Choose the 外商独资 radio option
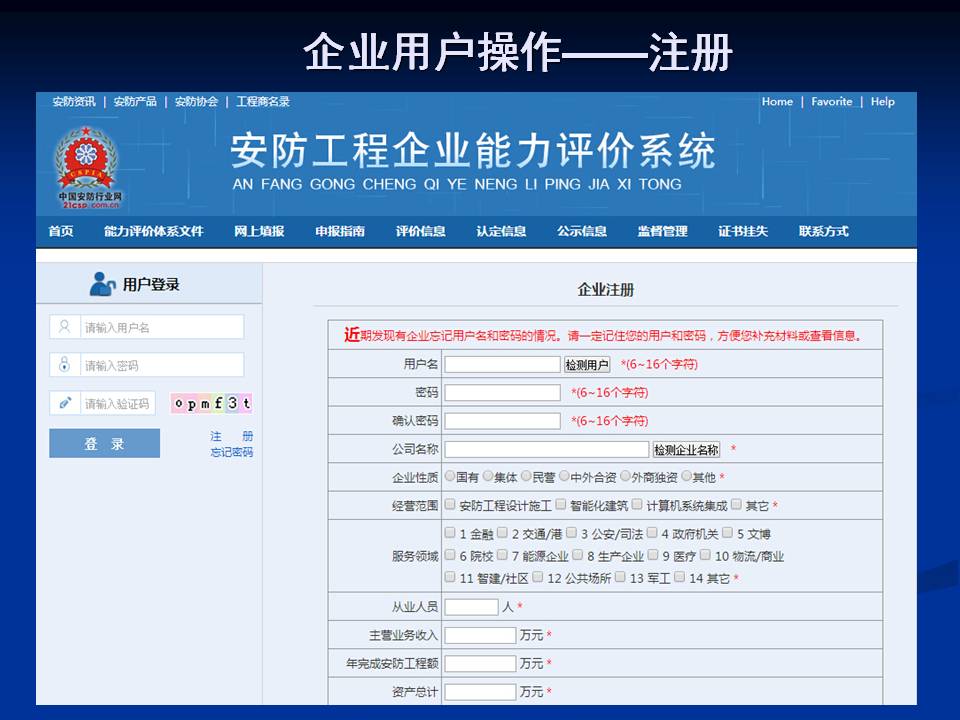 (x=625, y=476)
